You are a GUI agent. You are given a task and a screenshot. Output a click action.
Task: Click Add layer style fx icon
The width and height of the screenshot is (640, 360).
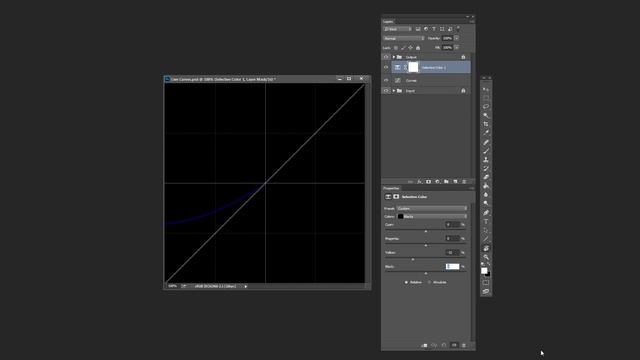419,182
